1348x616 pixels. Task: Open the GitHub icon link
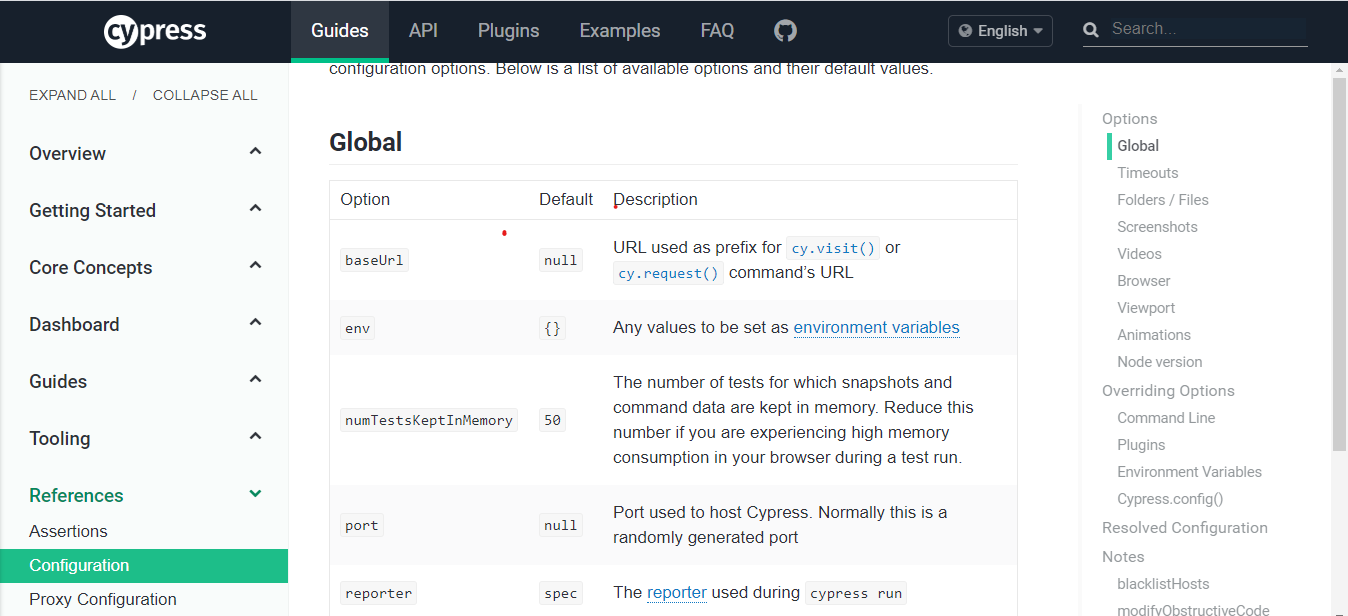click(785, 31)
